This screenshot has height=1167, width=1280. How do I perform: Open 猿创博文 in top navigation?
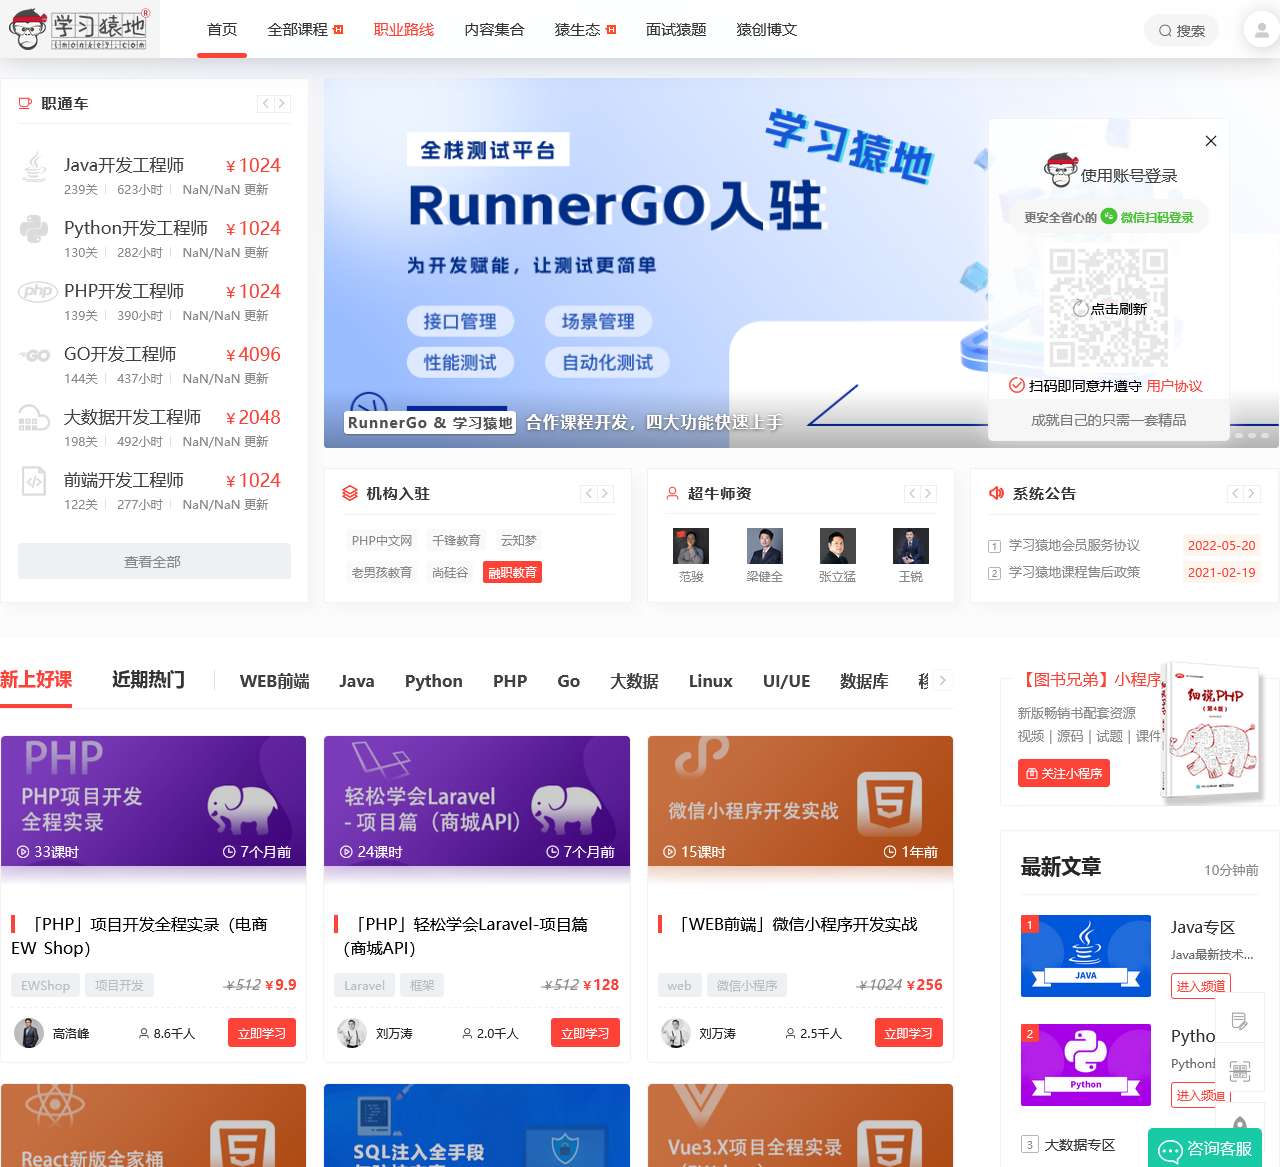[x=767, y=29]
